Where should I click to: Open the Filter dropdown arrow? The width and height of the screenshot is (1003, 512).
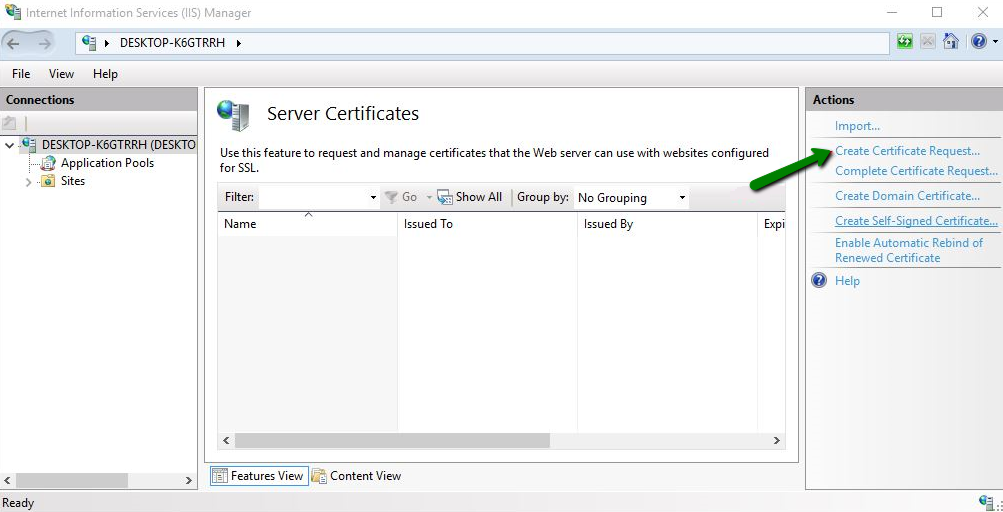[x=373, y=198]
